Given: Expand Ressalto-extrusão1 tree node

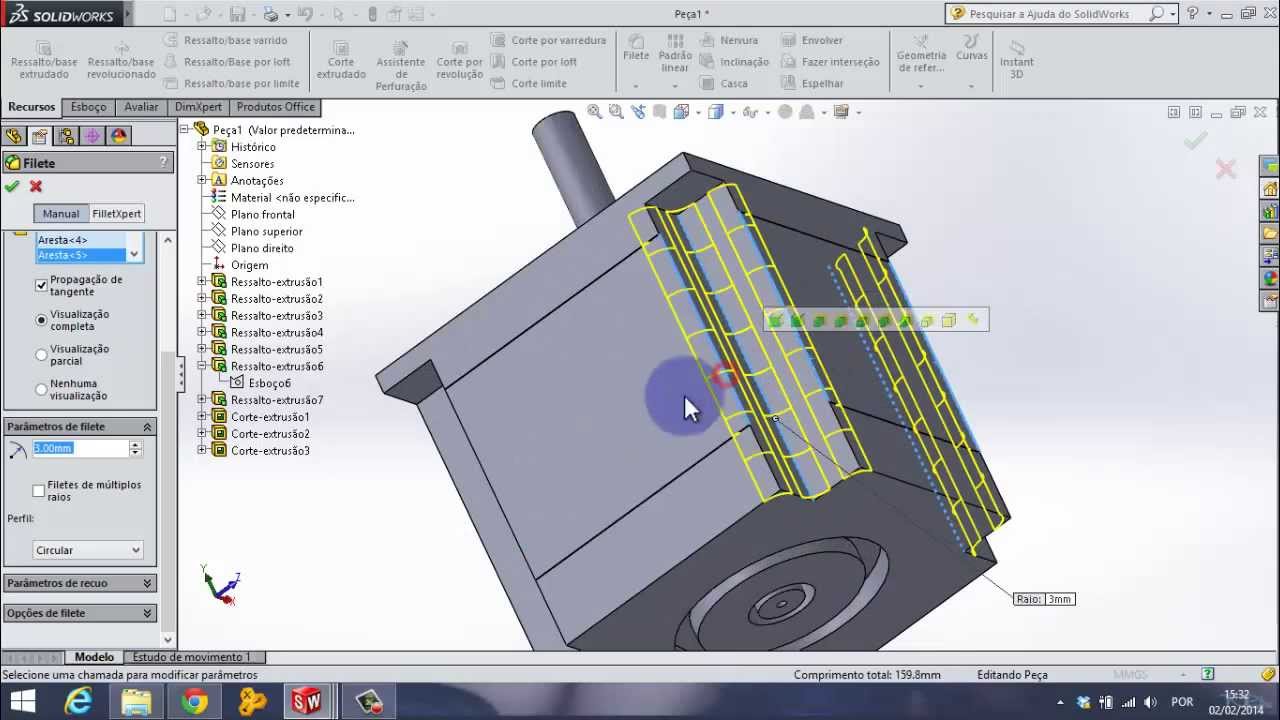Looking at the screenshot, I should 202,282.
